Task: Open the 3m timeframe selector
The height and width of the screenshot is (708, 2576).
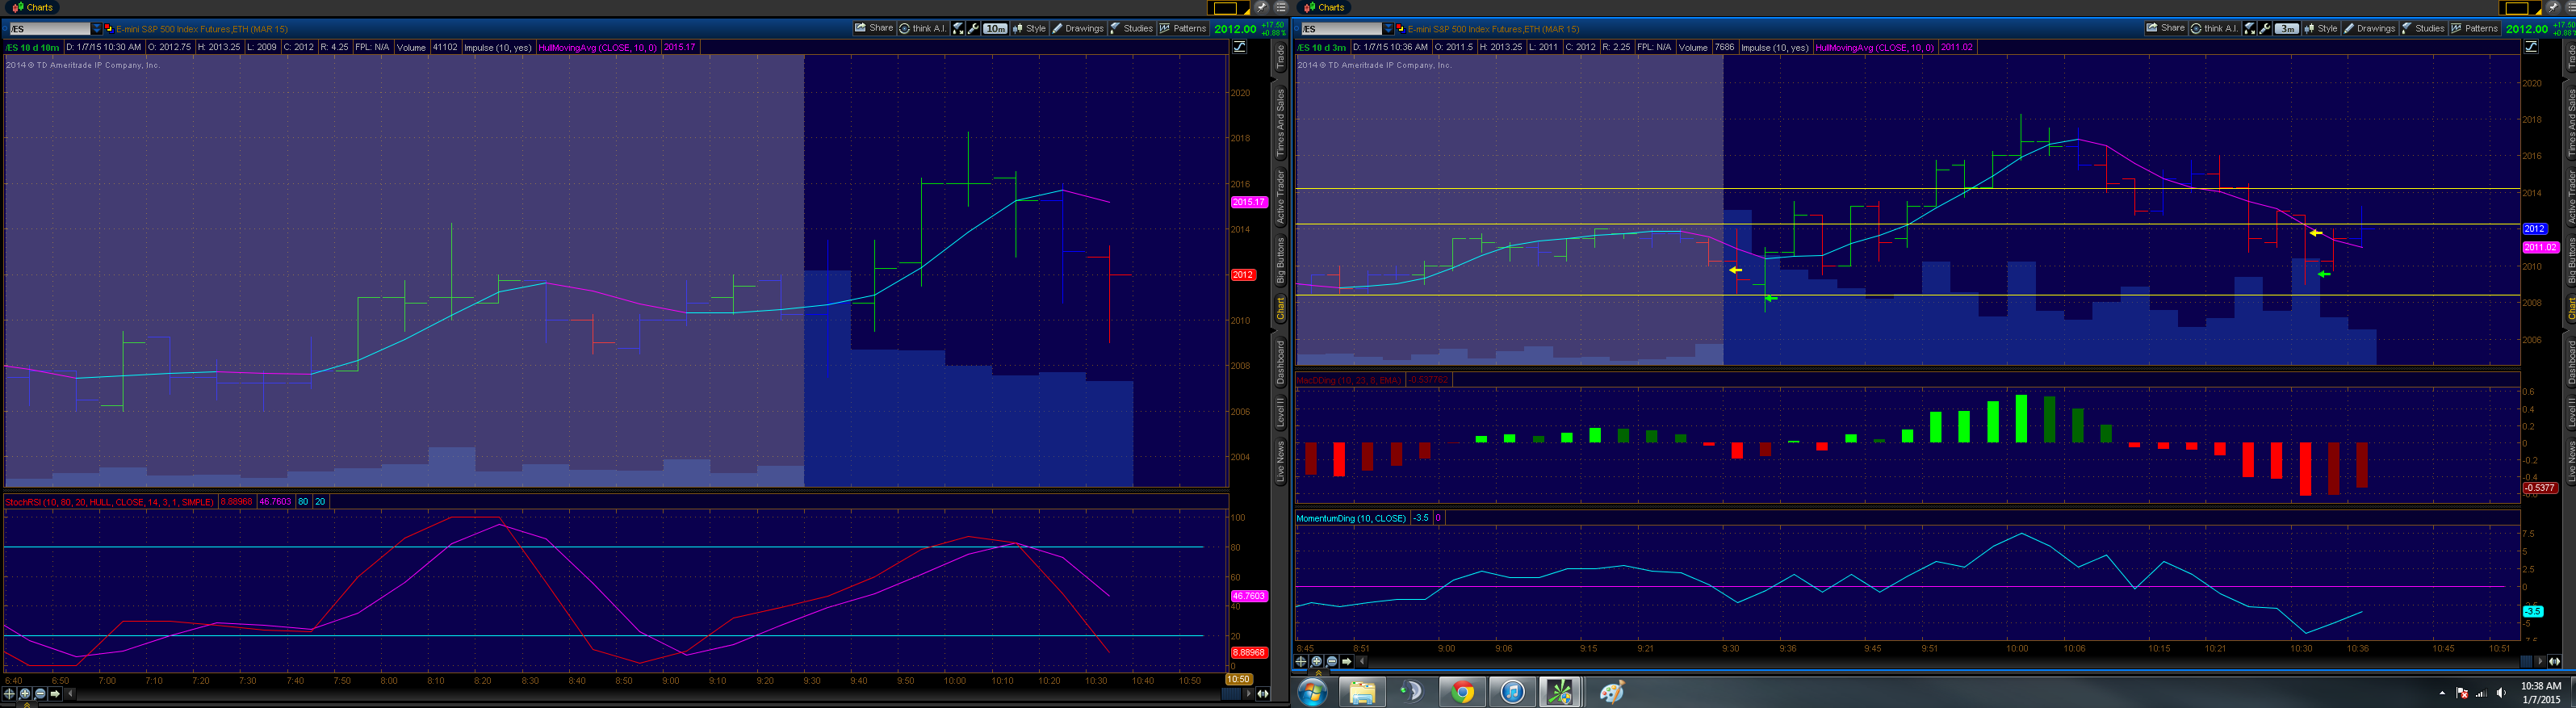Action: [x=2287, y=28]
